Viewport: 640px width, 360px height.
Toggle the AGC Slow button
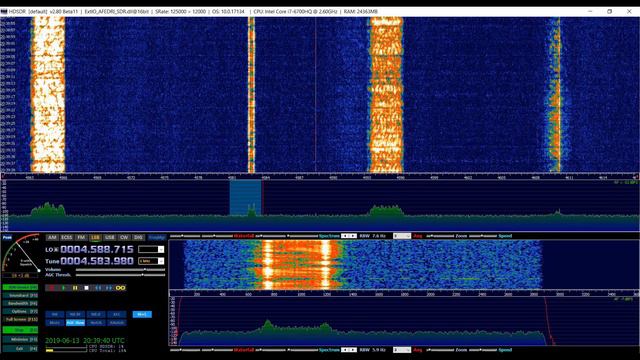click(75, 322)
